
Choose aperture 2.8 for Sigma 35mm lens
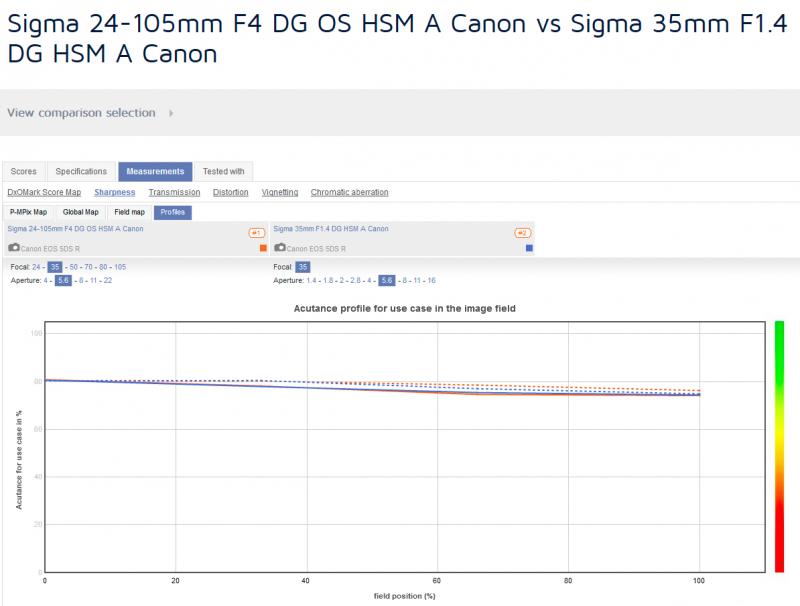click(x=356, y=281)
